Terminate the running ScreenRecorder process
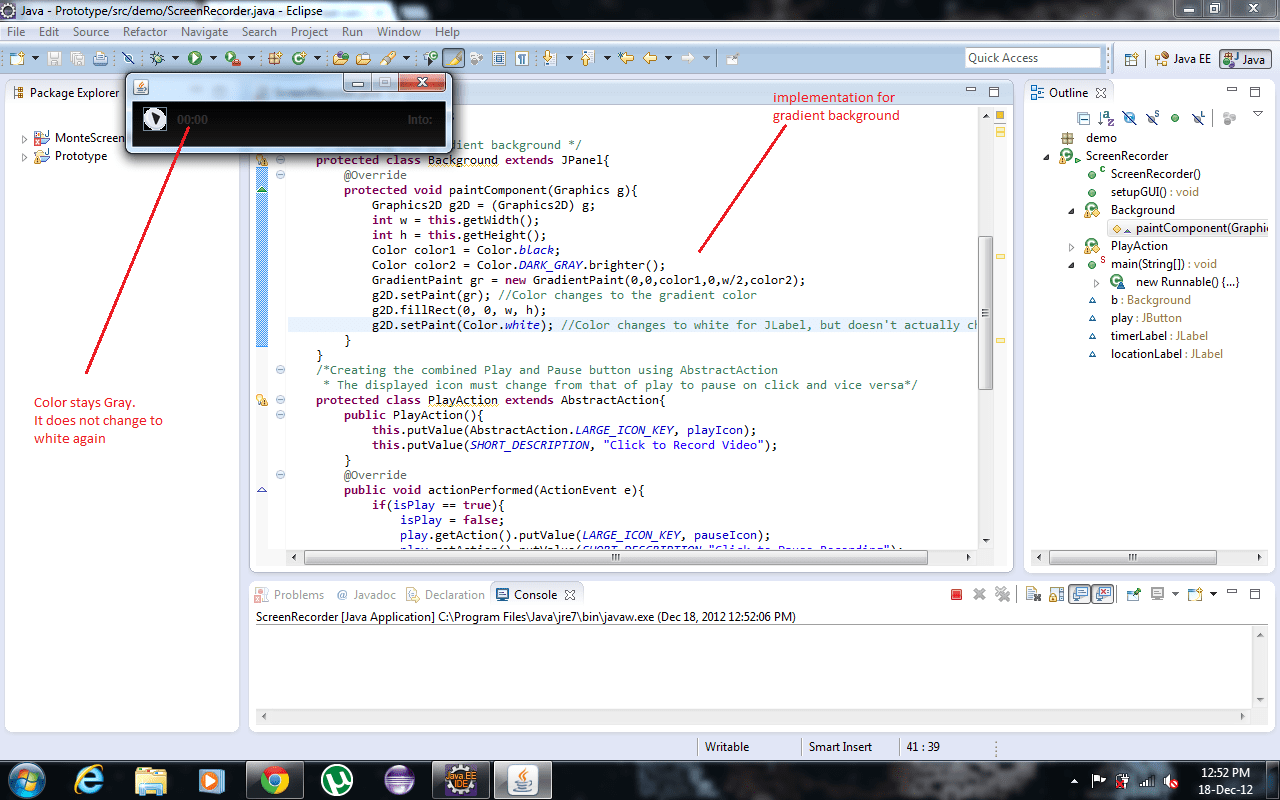This screenshot has width=1280, height=800. [955, 593]
